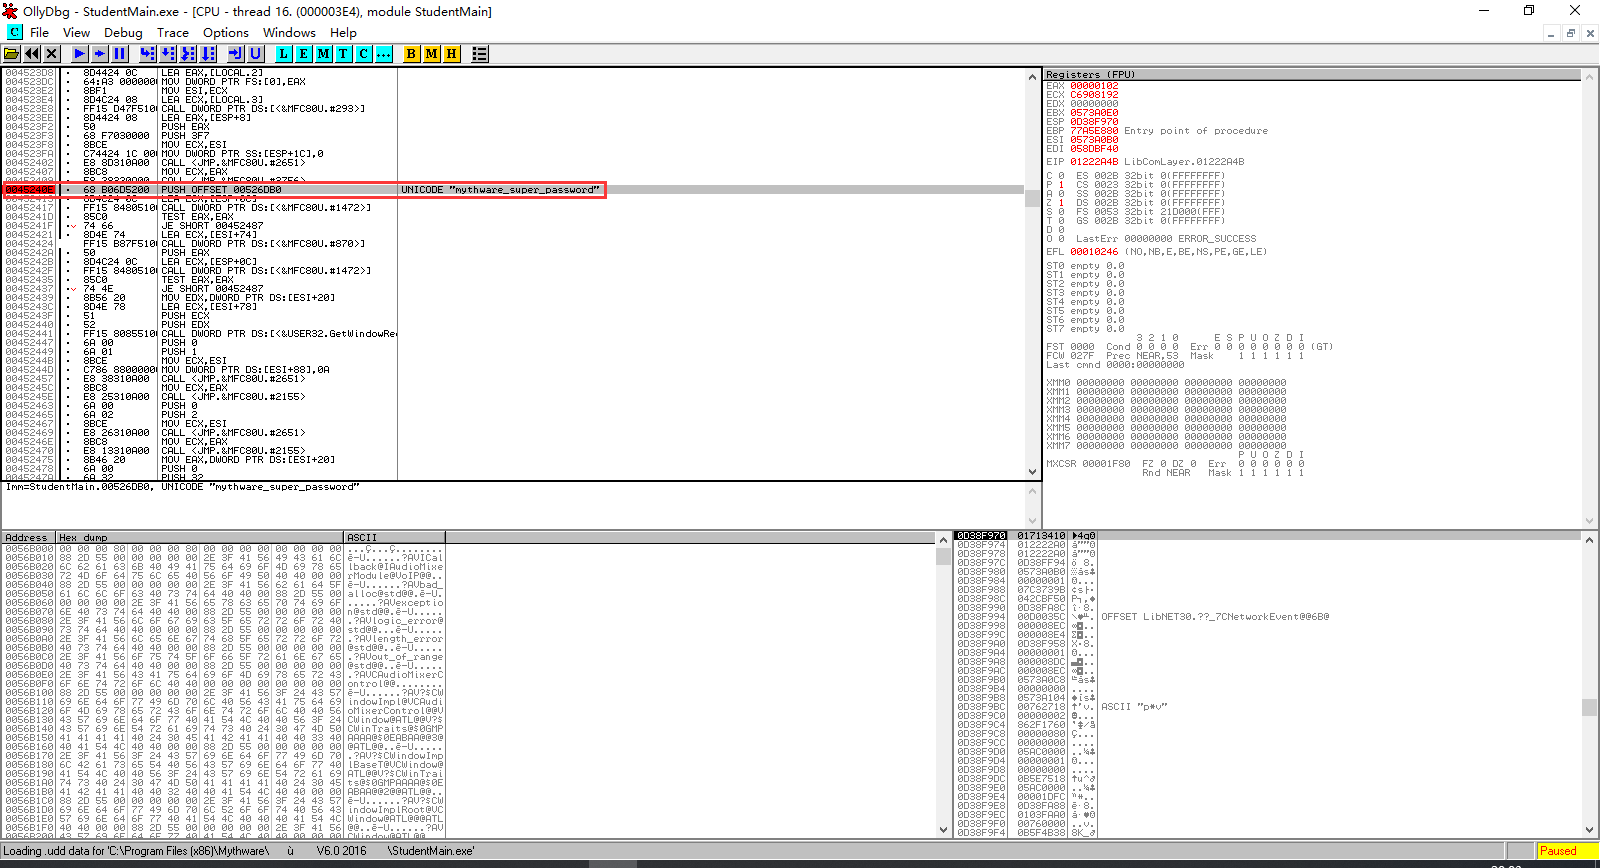Show threads with cyan T icon

point(344,54)
